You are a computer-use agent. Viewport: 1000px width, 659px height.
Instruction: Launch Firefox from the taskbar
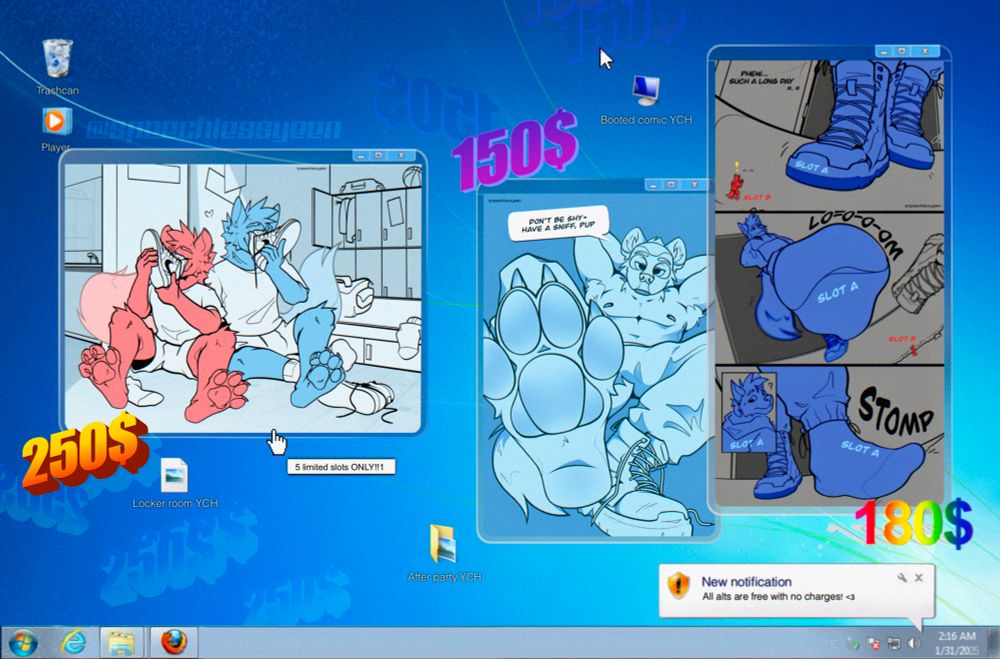(x=173, y=642)
